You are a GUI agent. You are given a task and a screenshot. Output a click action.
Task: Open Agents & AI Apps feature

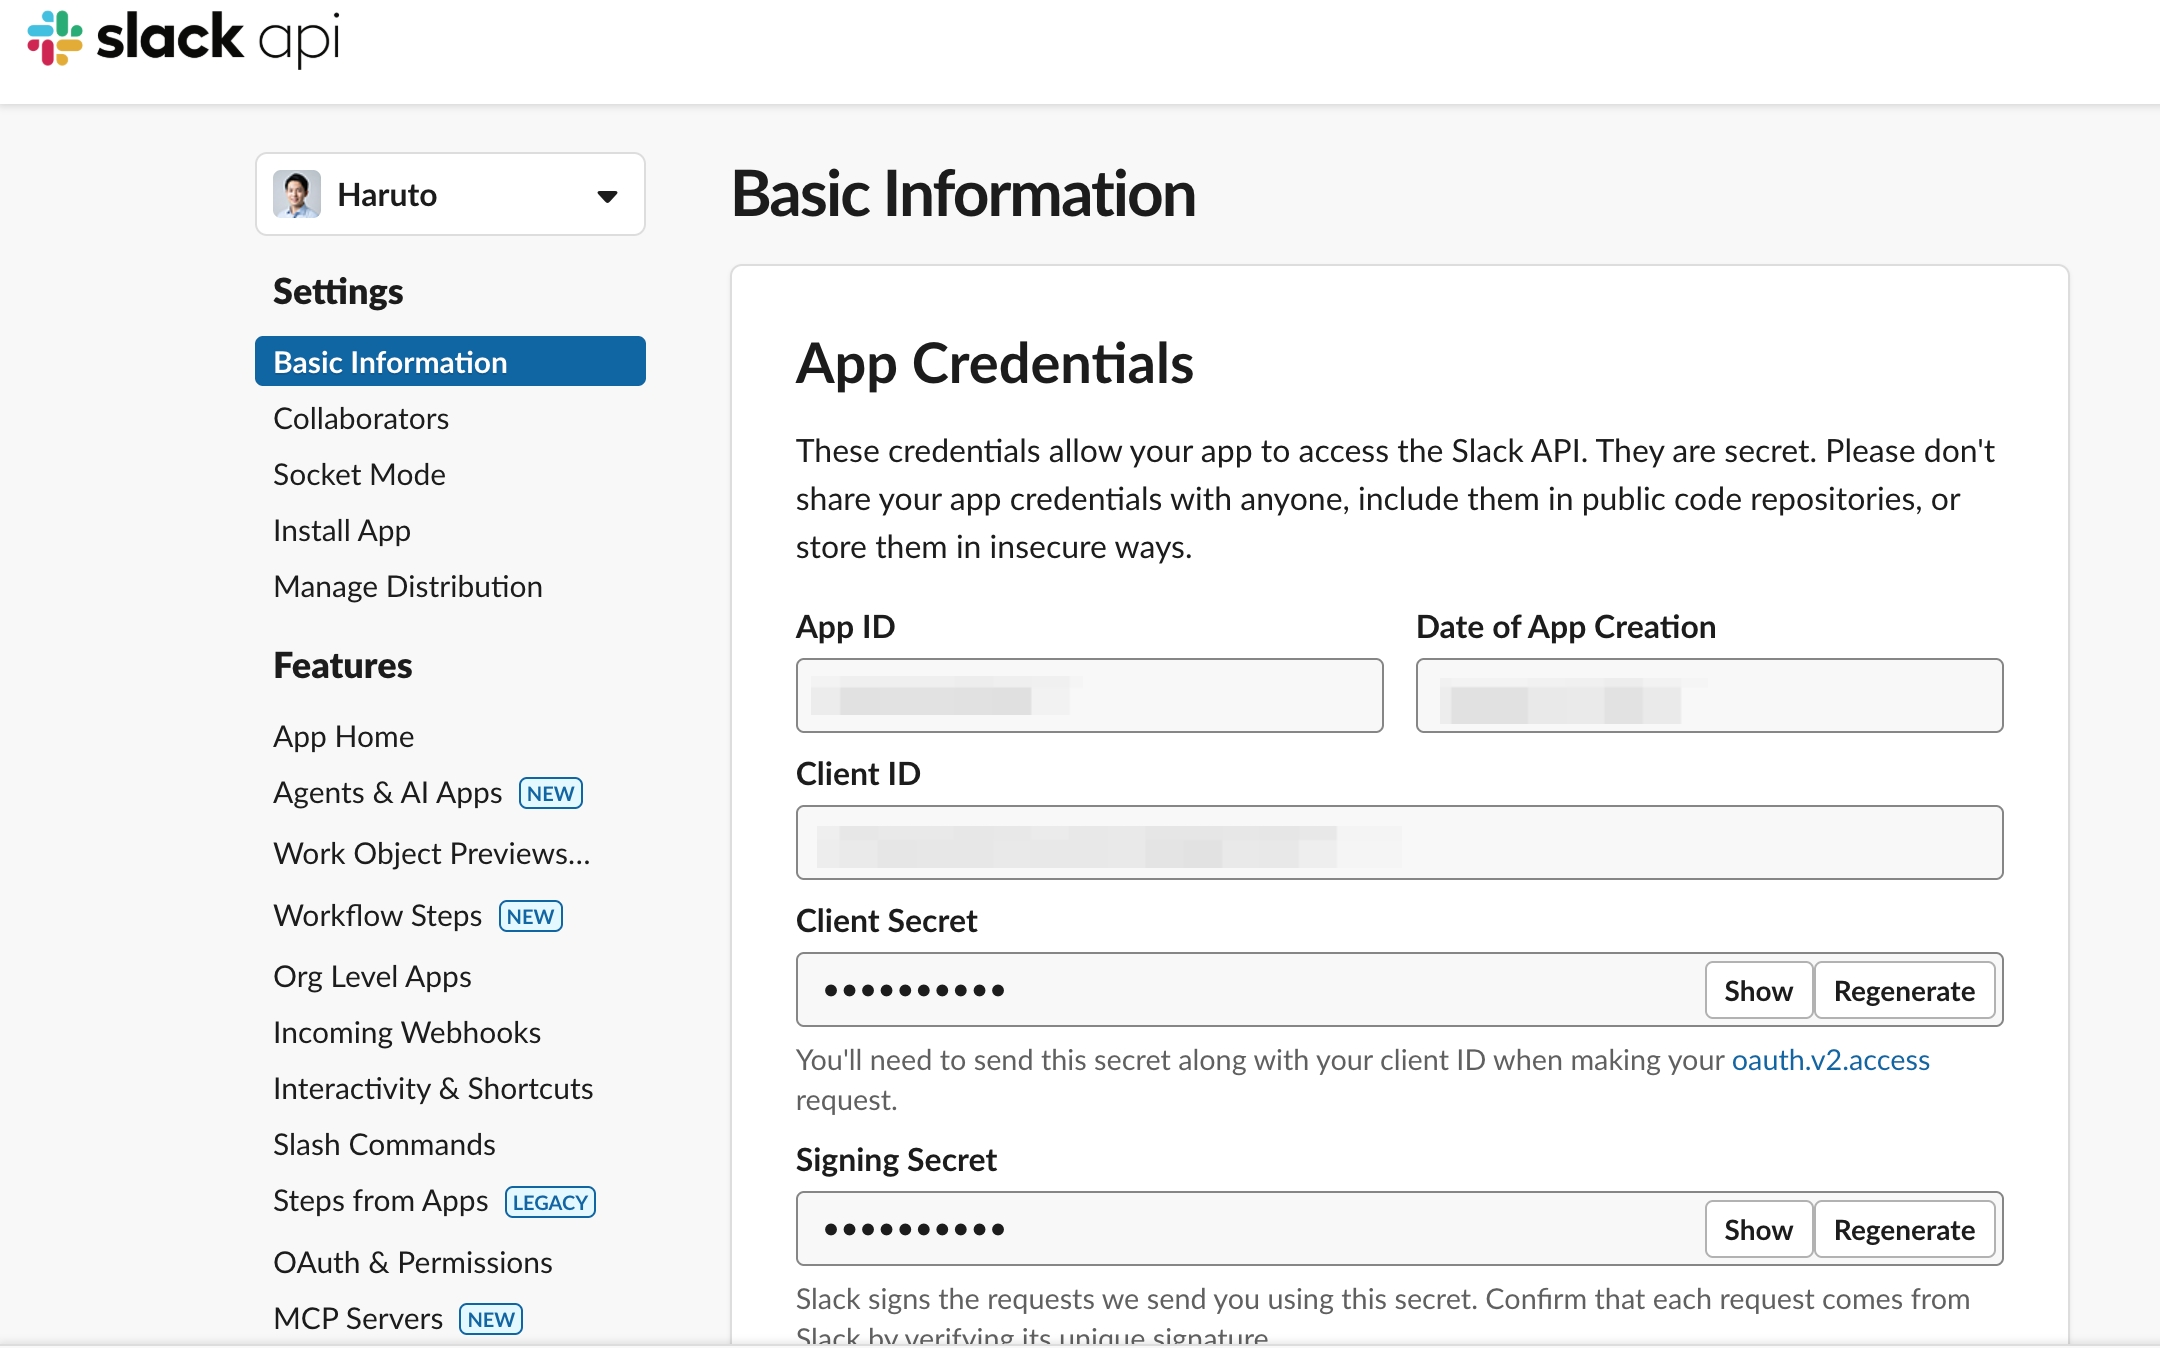388,792
